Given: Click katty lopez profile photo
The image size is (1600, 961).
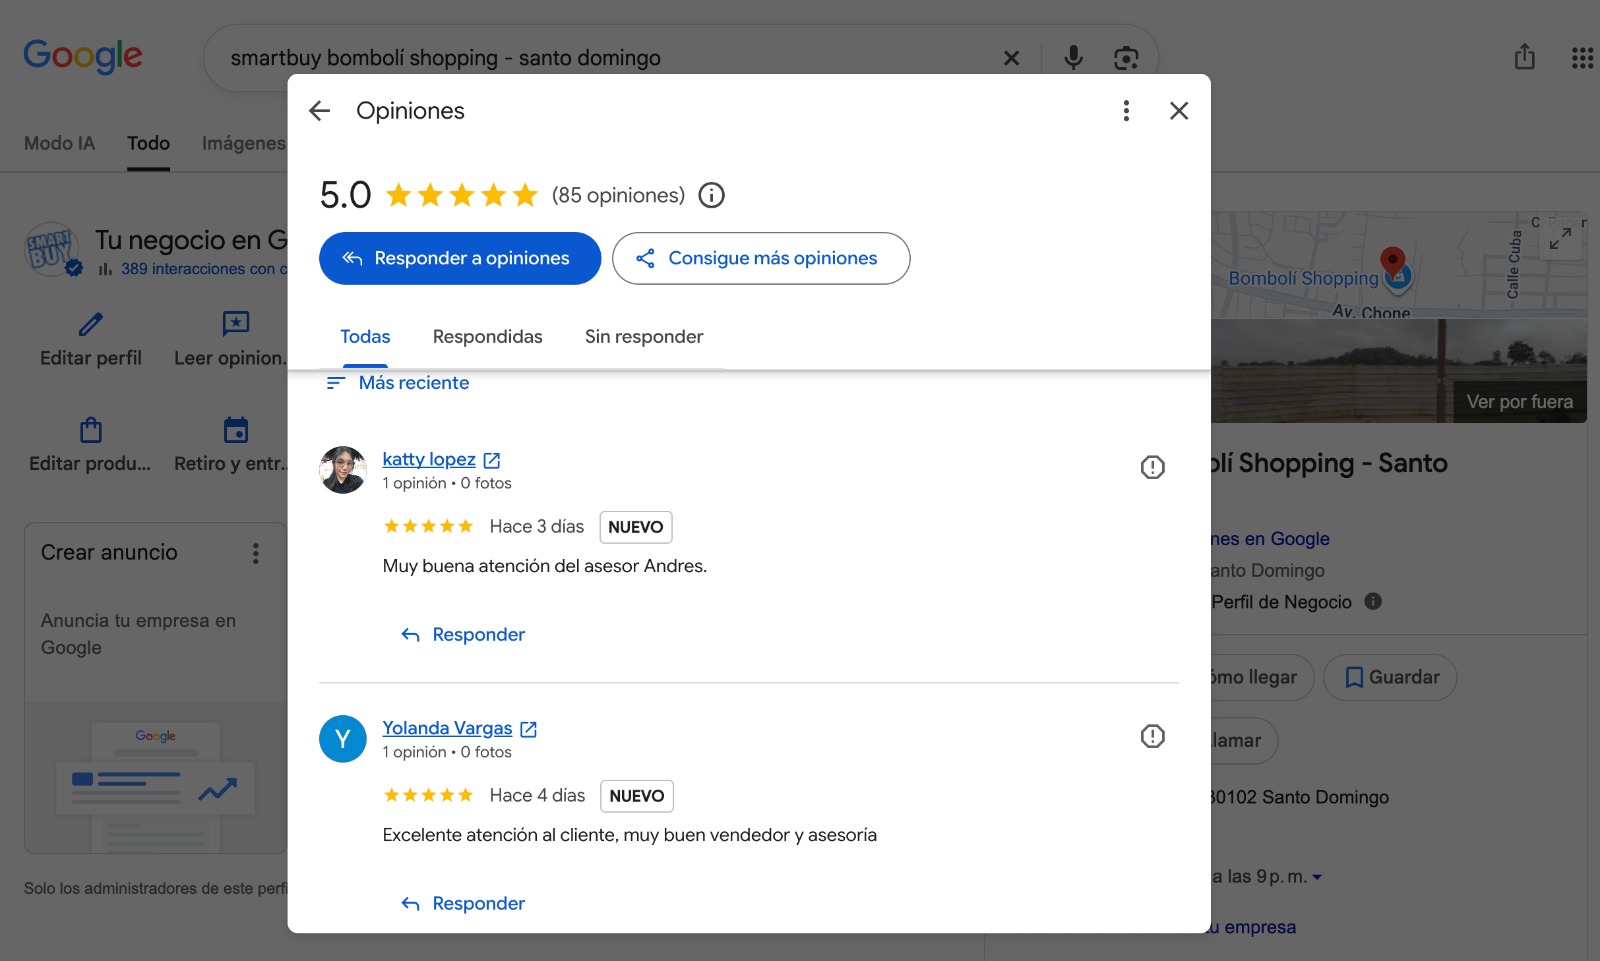Looking at the screenshot, I should pyautogui.click(x=343, y=470).
